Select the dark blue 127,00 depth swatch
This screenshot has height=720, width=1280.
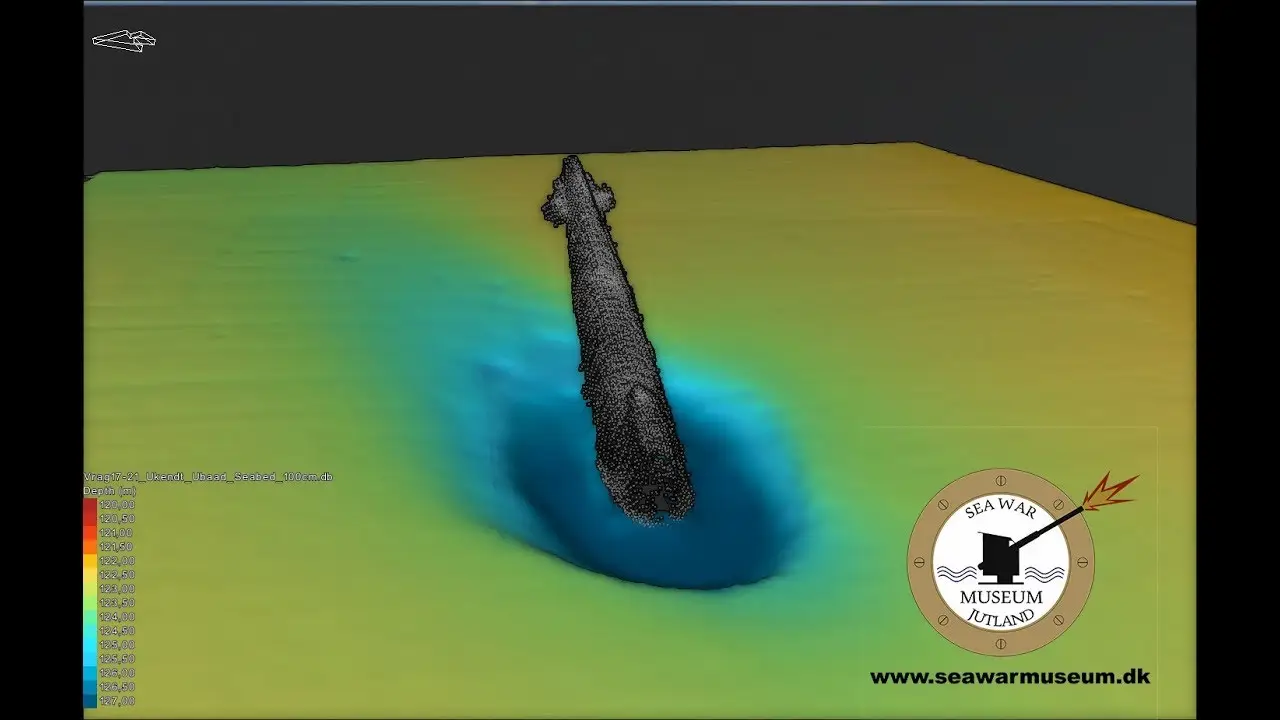pos(90,701)
